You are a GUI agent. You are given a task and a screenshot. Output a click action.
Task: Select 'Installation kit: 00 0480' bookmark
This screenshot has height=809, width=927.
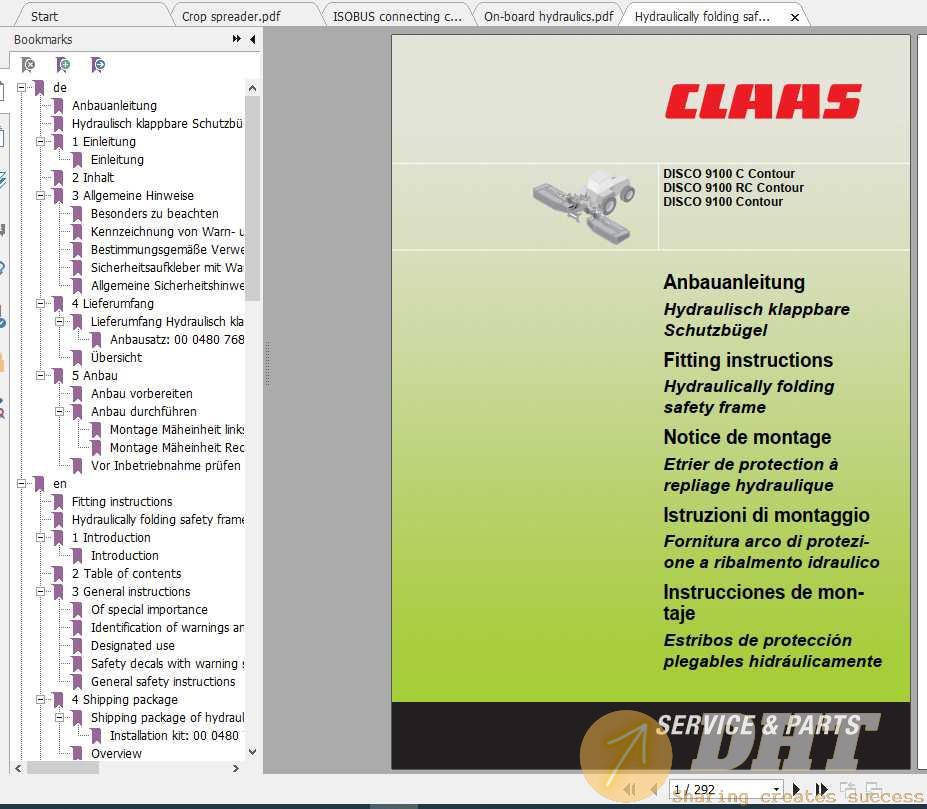coord(174,736)
